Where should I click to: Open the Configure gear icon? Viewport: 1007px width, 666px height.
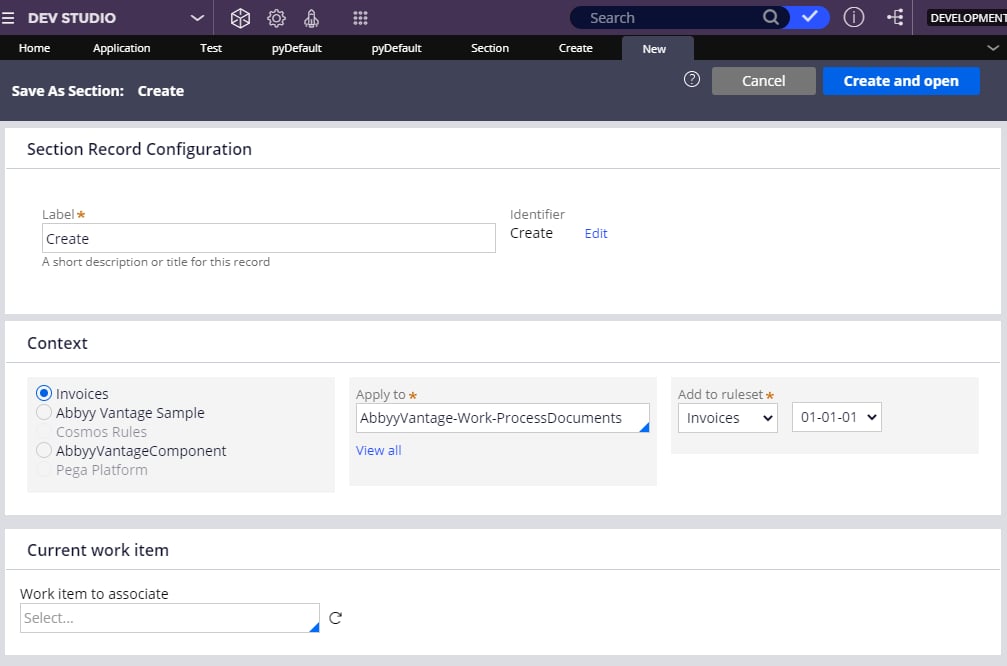pos(276,18)
